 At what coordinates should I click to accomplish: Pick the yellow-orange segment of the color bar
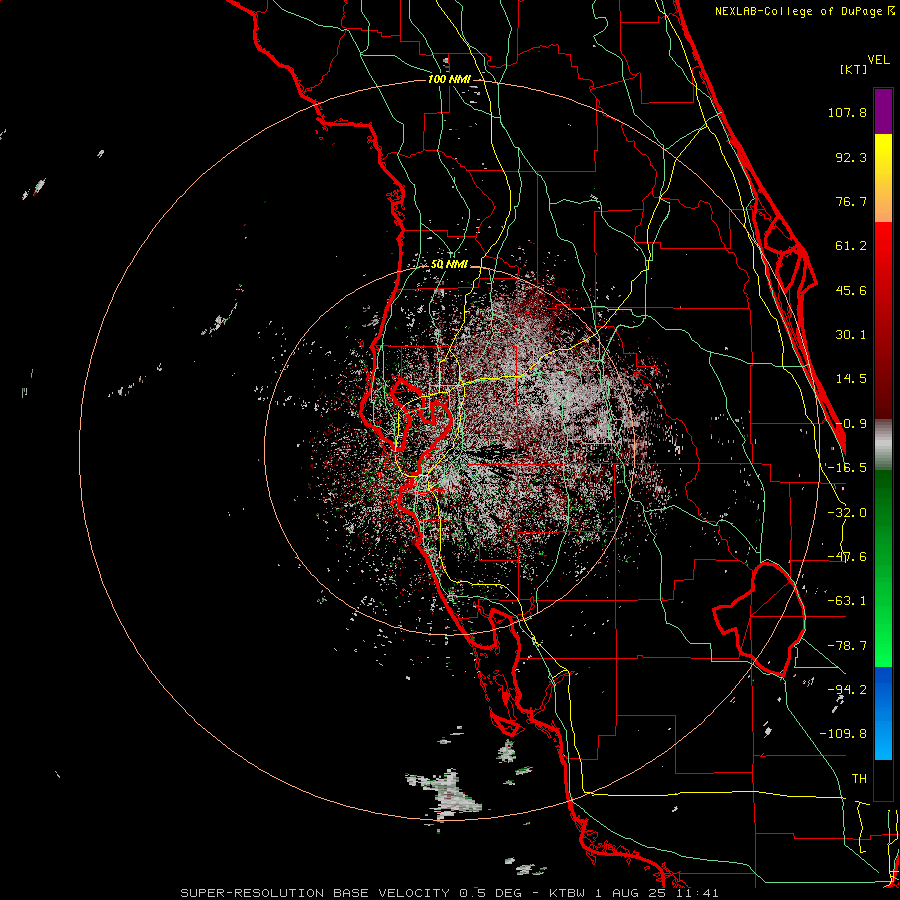pos(883,178)
